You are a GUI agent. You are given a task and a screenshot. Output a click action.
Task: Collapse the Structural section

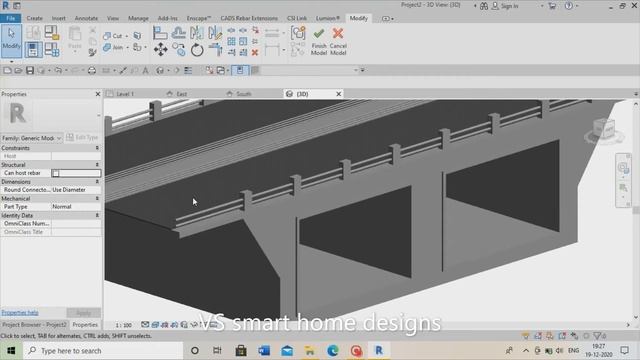point(97,164)
